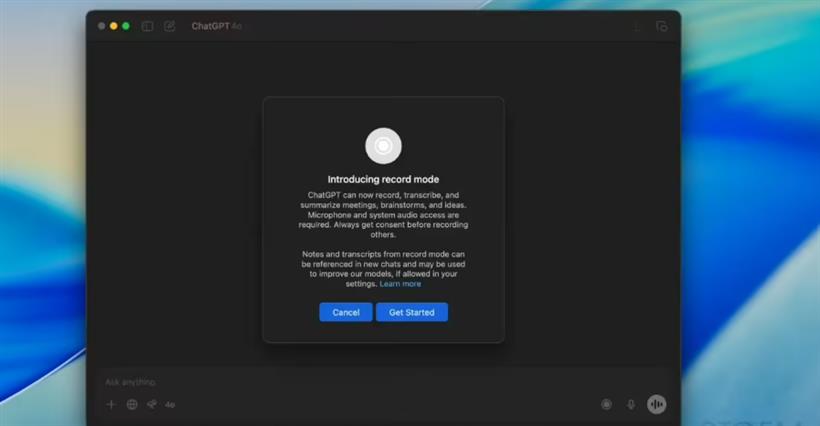Cancel the record mode introduction
Image resolution: width=820 pixels, height=426 pixels.
[x=346, y=312]
